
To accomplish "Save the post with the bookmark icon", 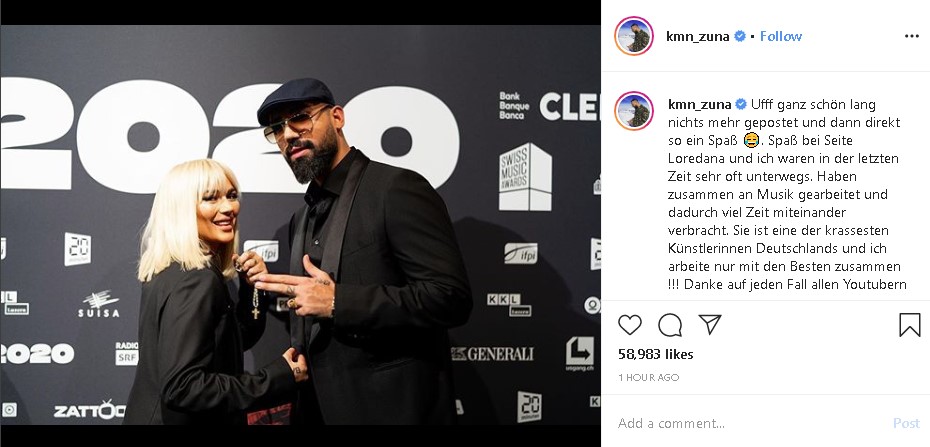I will 909,325.
